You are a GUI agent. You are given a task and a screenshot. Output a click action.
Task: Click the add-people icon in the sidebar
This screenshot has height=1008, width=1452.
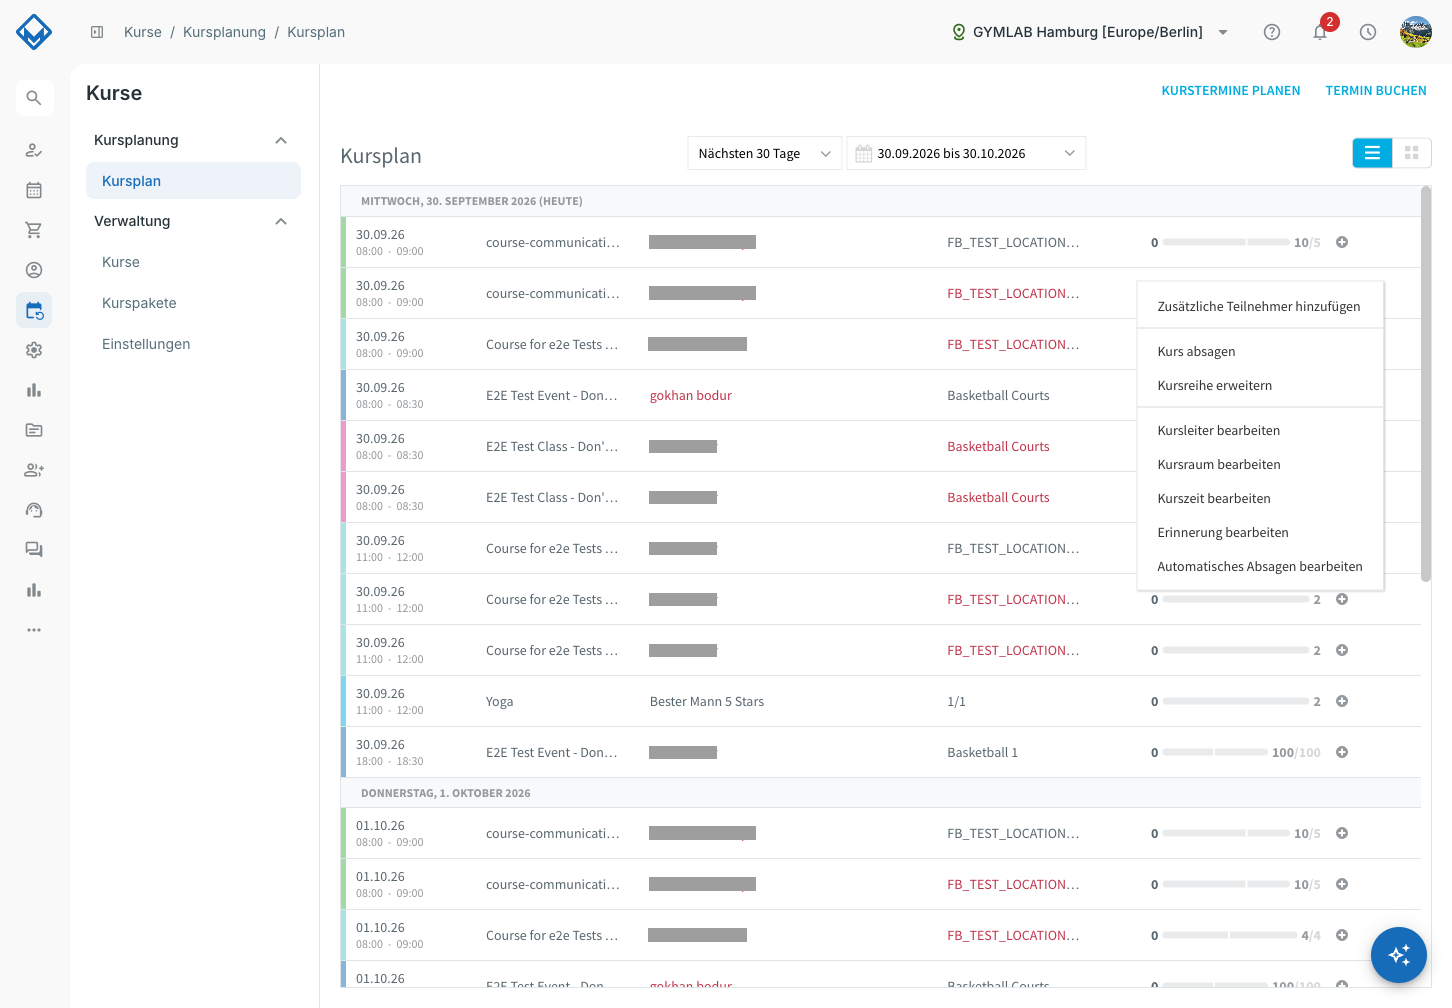(x=34, y=470)
